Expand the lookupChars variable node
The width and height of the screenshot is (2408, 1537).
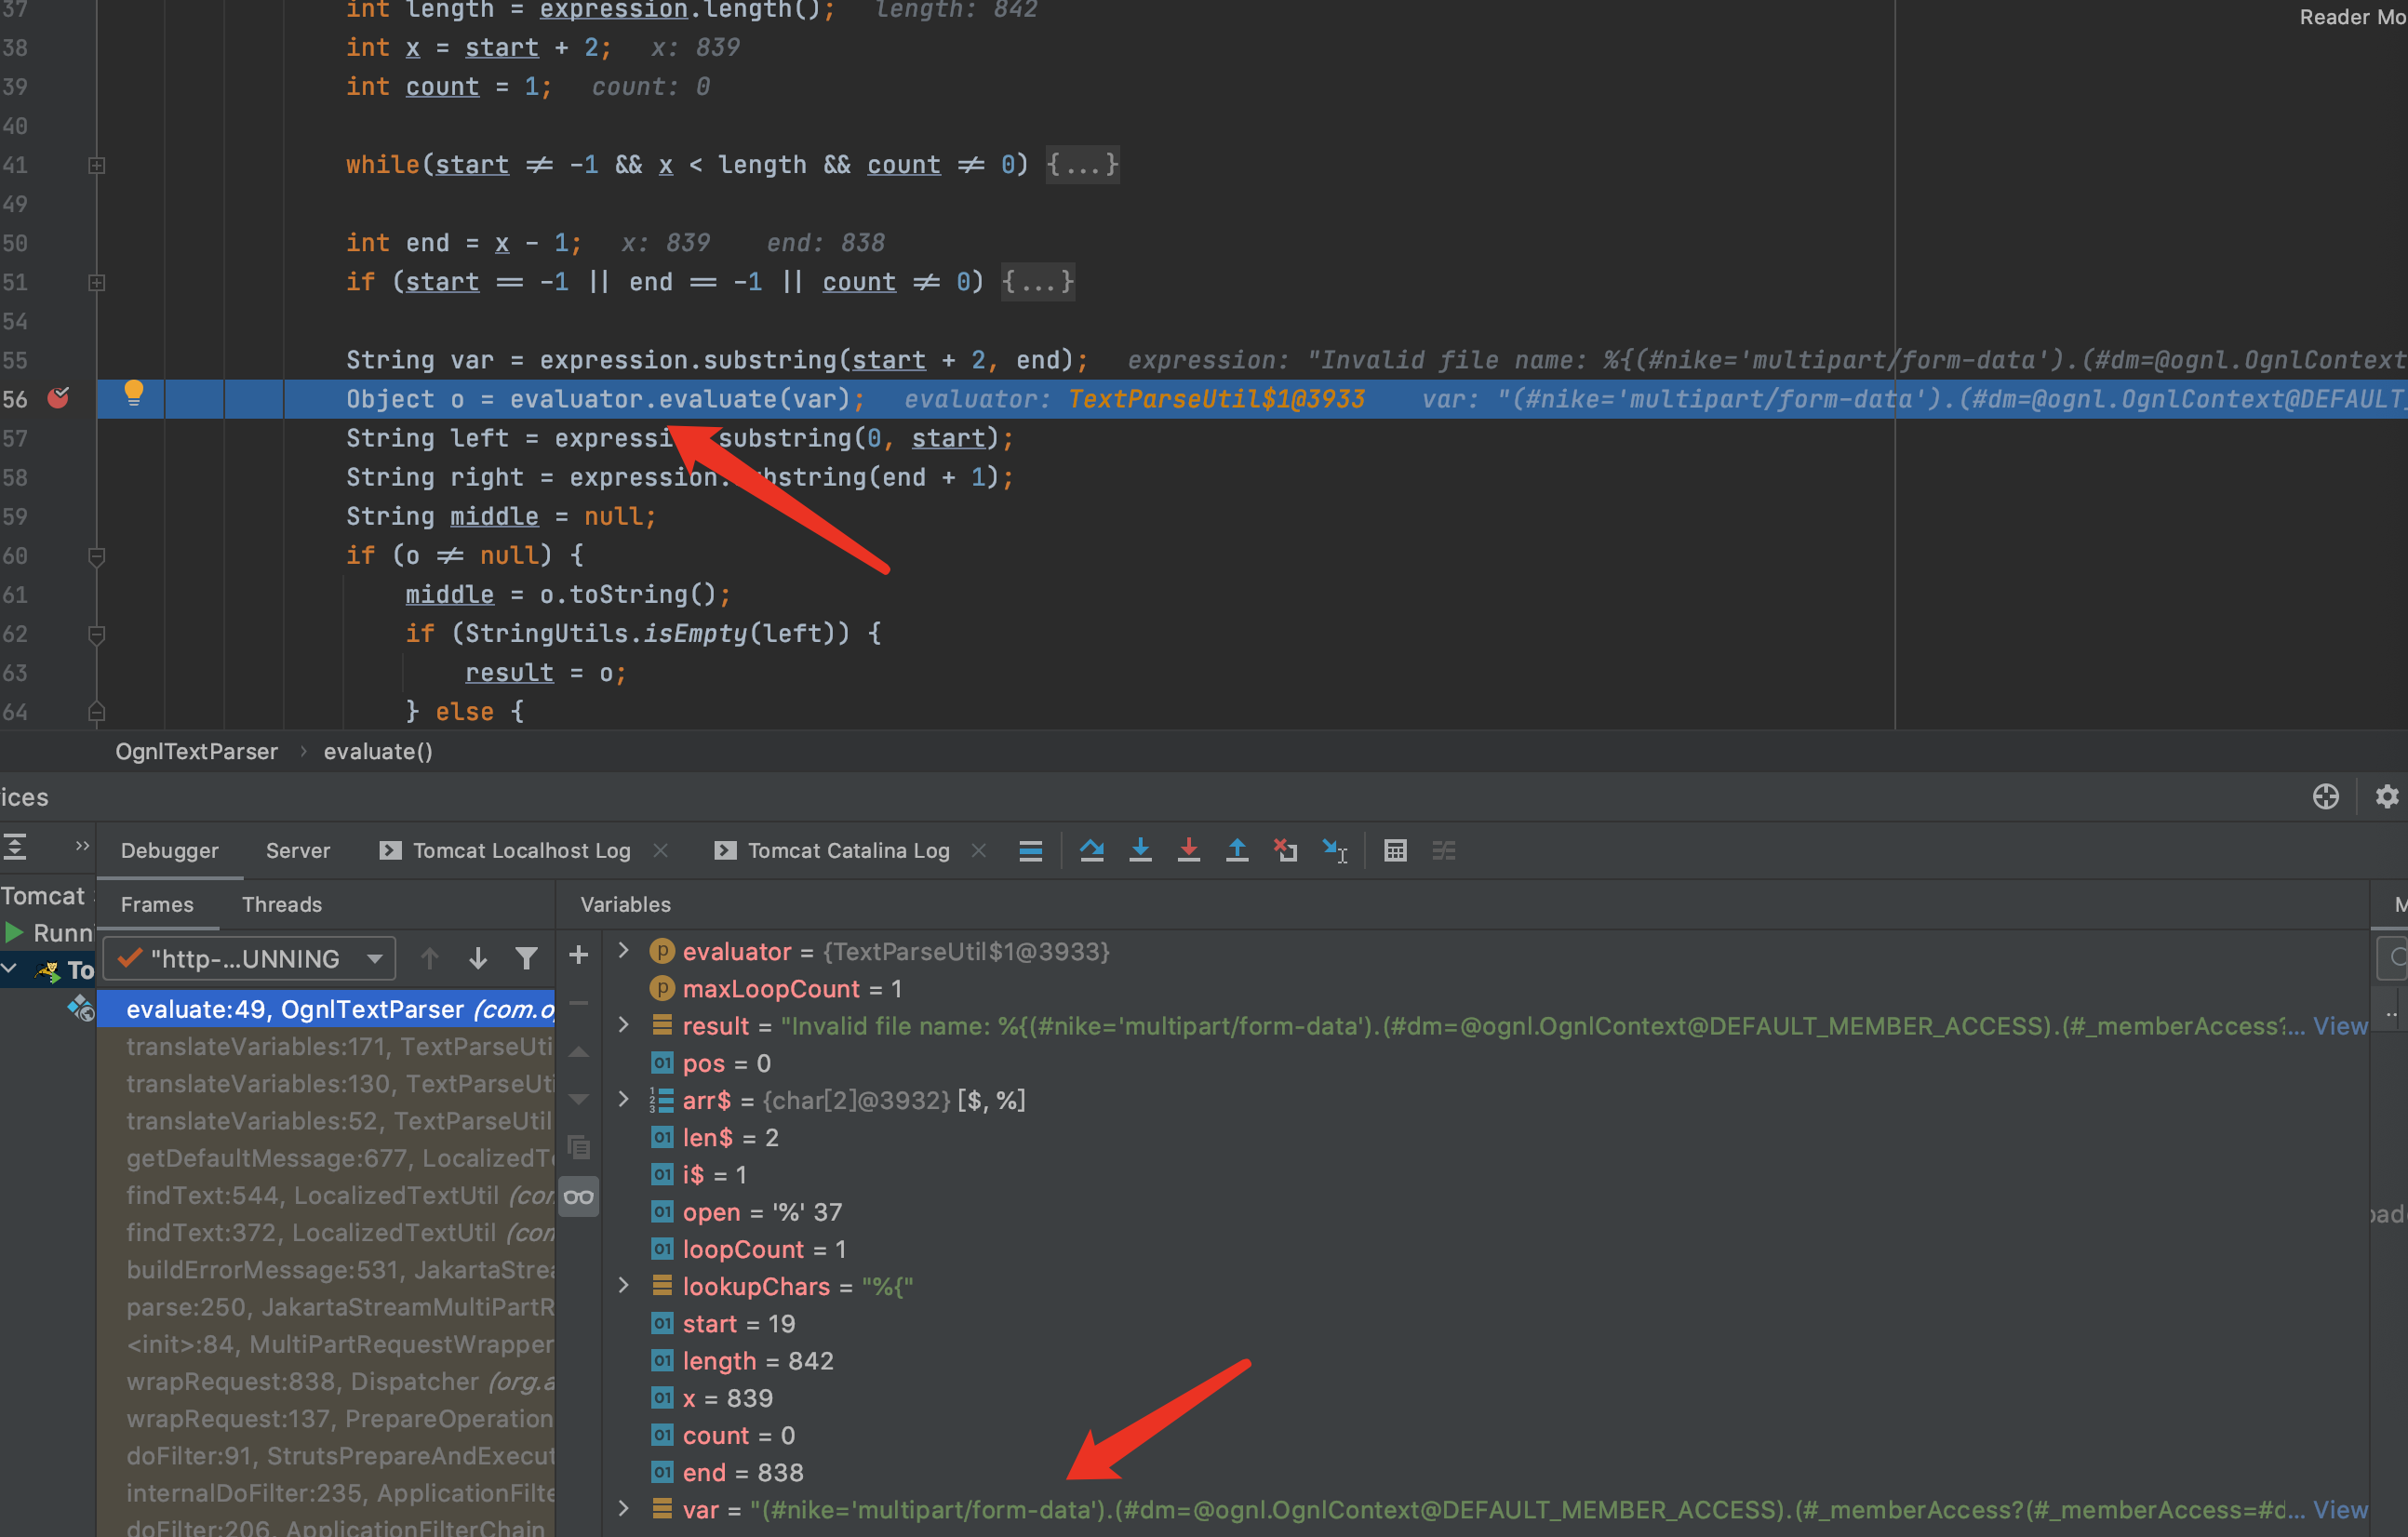tap(623, 1285)
